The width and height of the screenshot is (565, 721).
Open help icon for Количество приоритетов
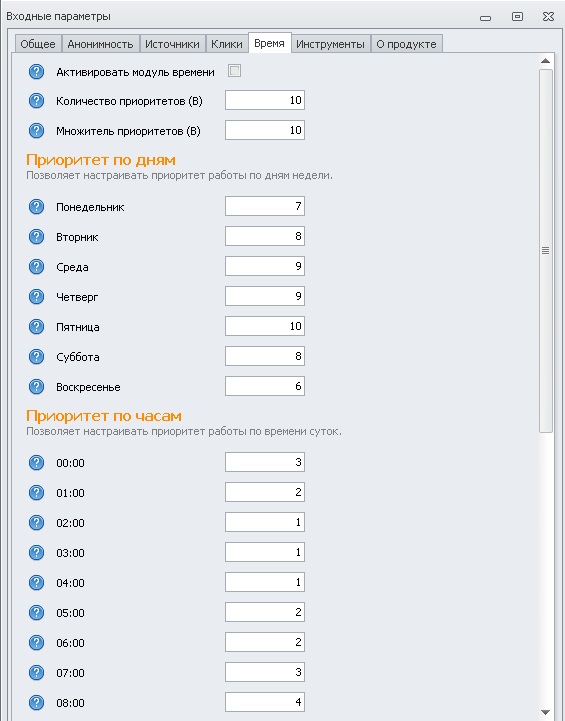coord(36,101)
